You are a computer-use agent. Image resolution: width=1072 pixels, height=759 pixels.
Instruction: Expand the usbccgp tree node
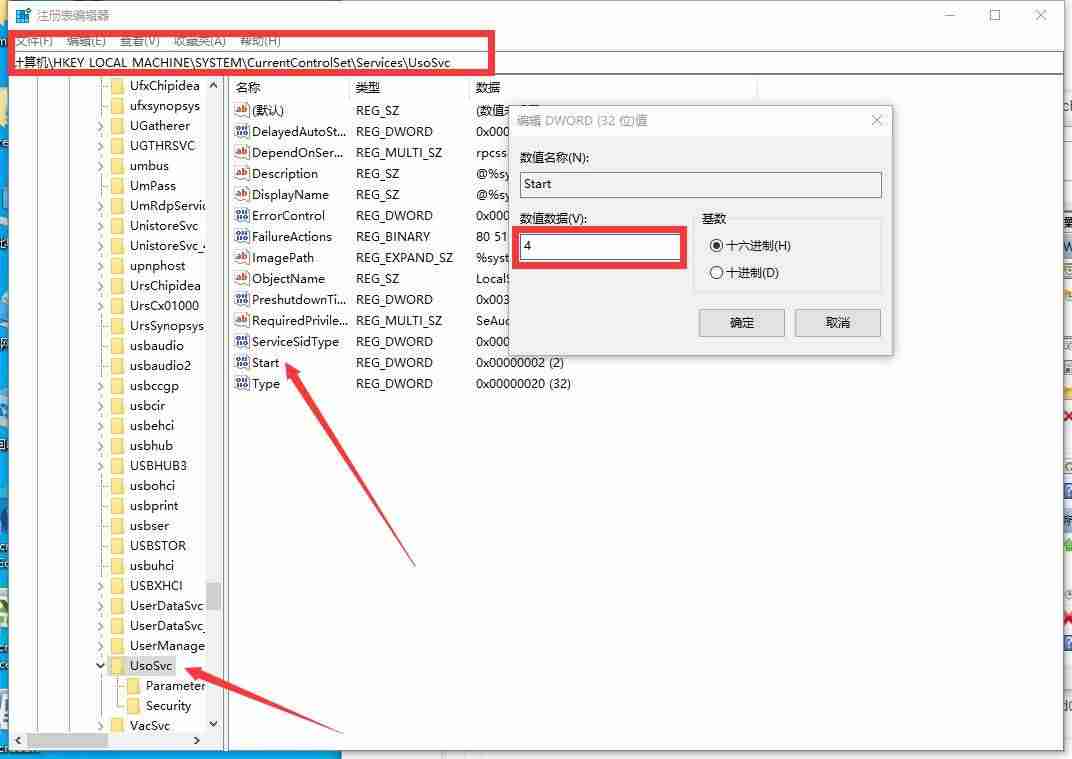(x=100, y=386)
